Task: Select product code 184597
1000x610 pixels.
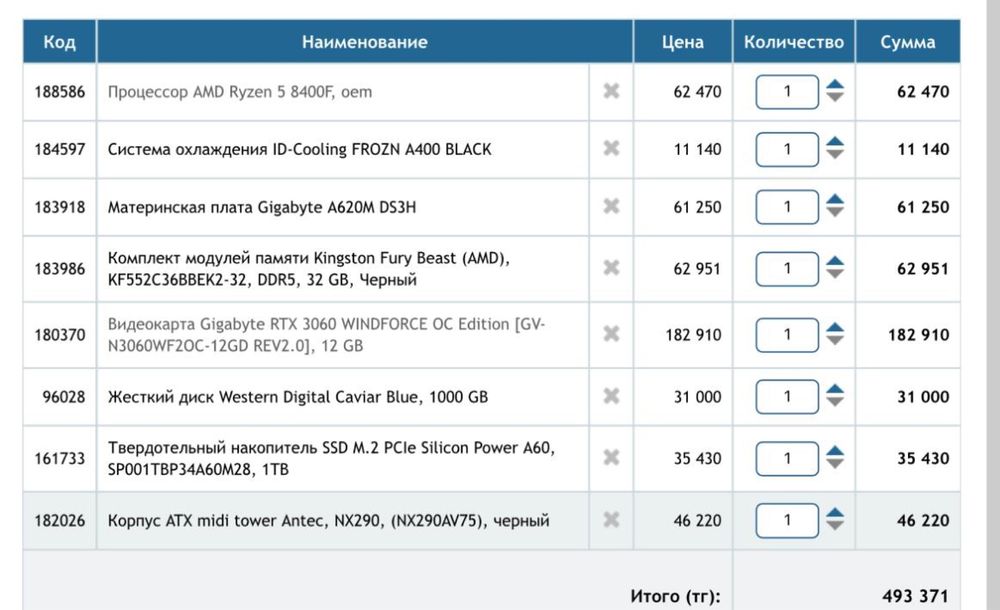Action: (x=59, y=149)
